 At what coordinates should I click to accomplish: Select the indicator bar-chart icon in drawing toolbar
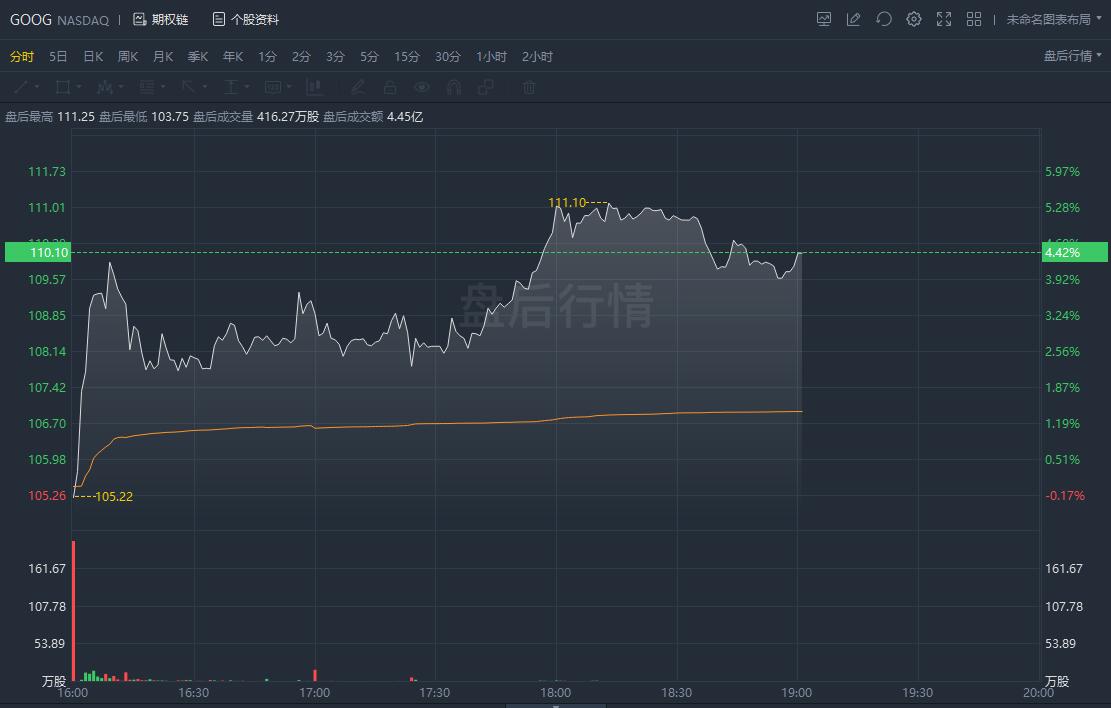313,87
